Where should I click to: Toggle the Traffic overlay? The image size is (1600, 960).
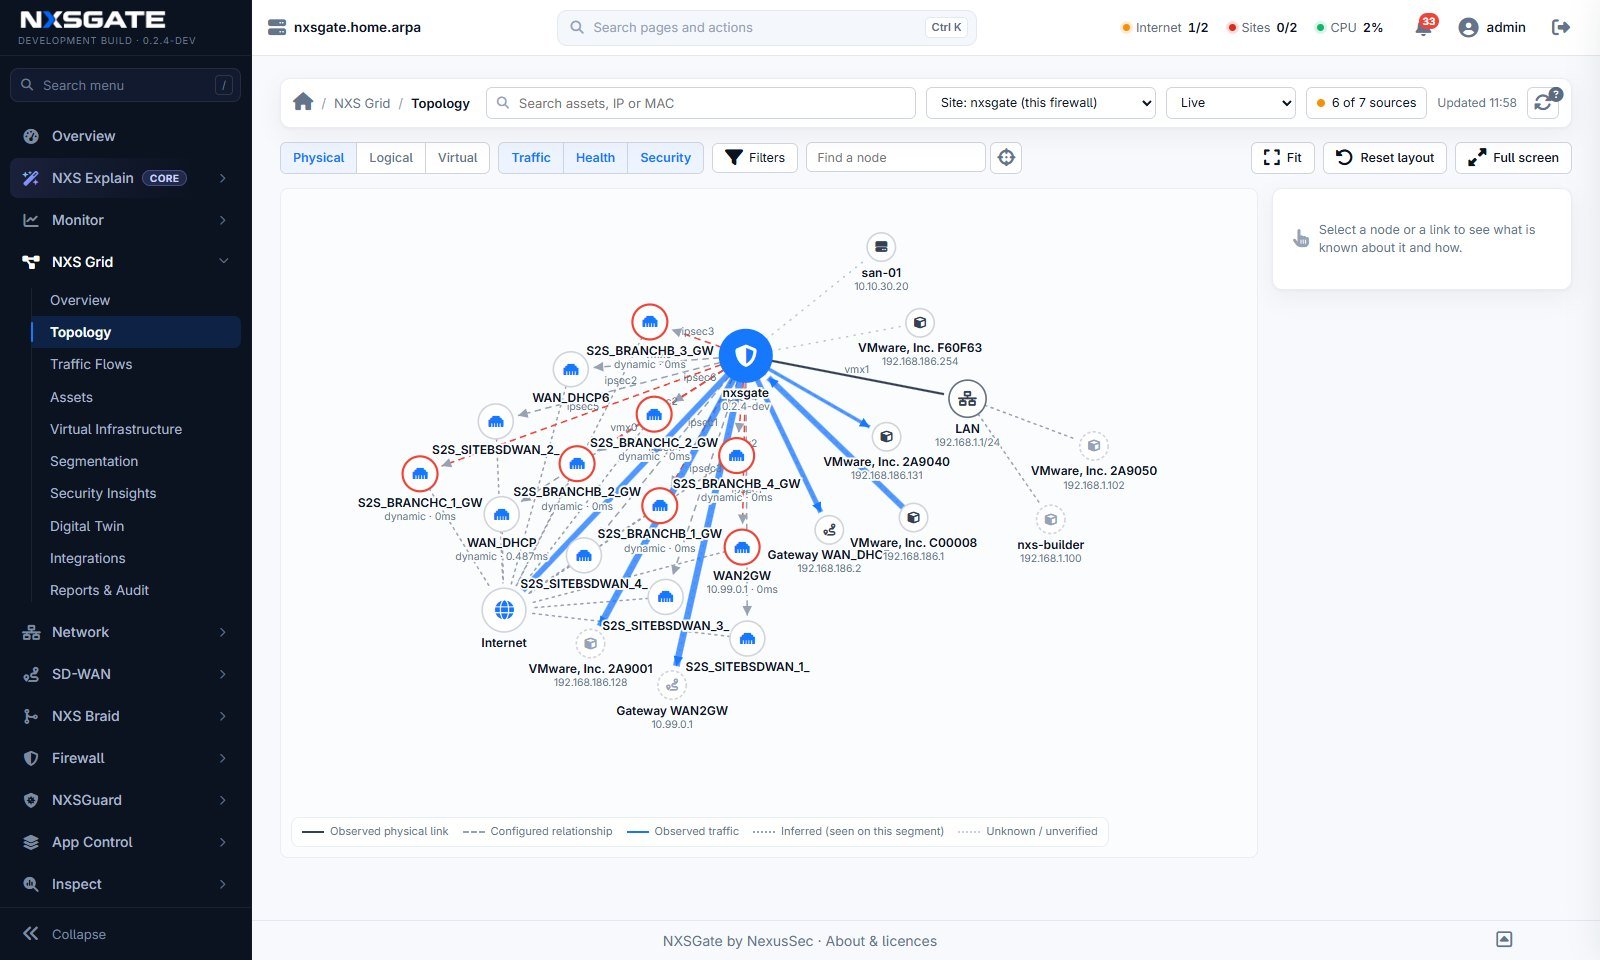coord(531,158)
